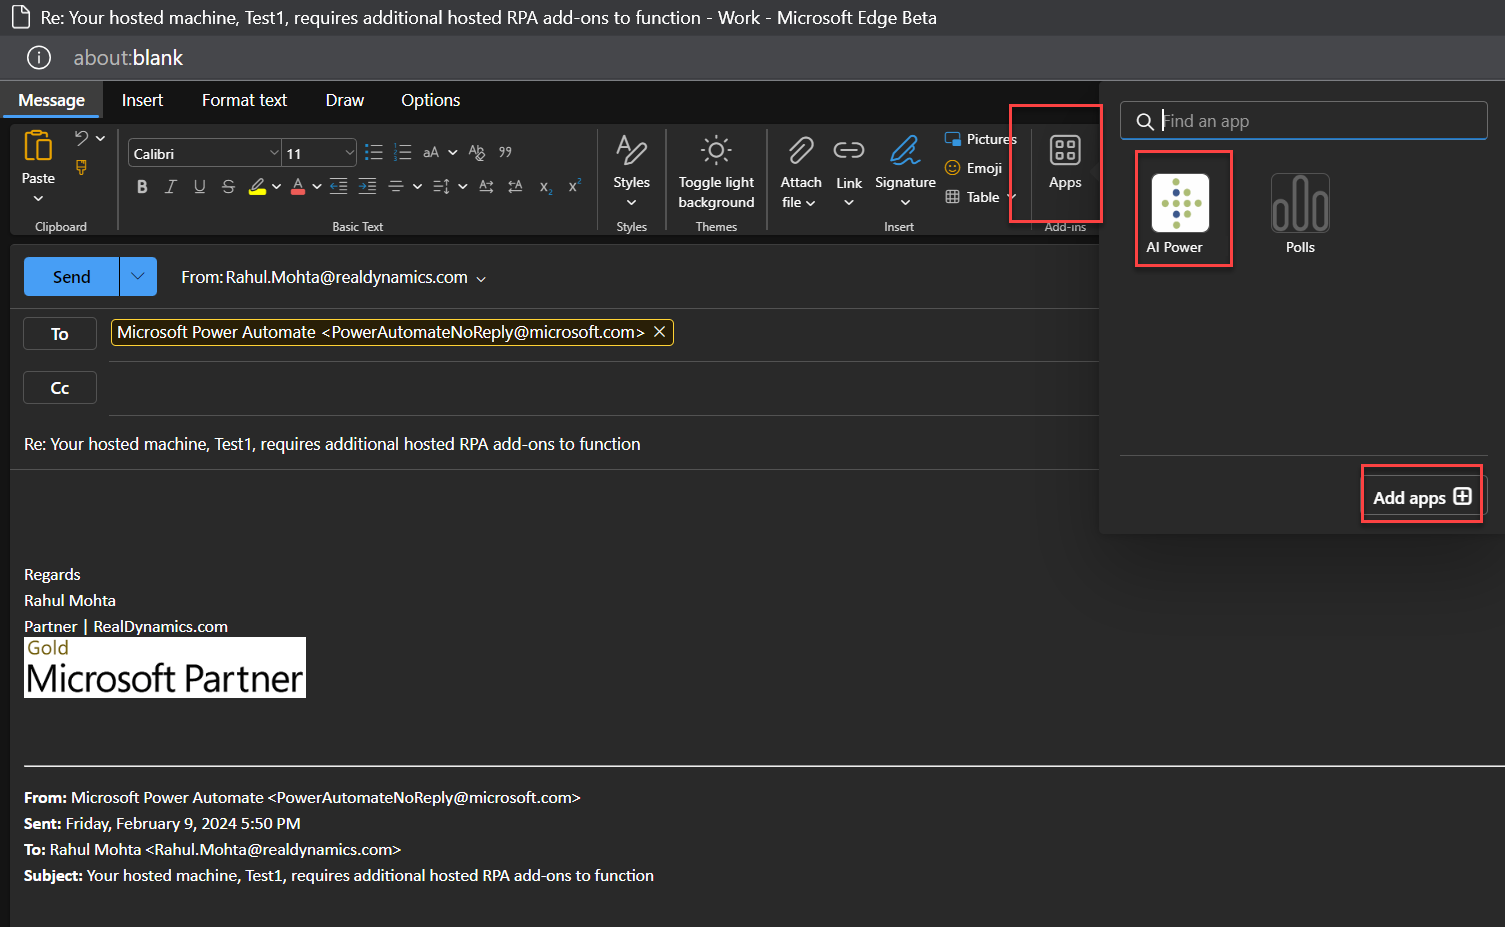
Task: Click the Find an app search field
Action: pos(1303,121)
